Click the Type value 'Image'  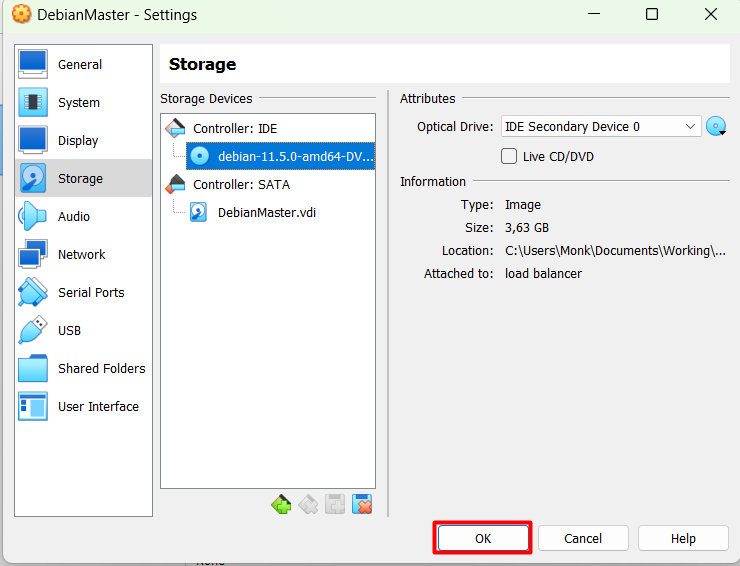(523, 205)
